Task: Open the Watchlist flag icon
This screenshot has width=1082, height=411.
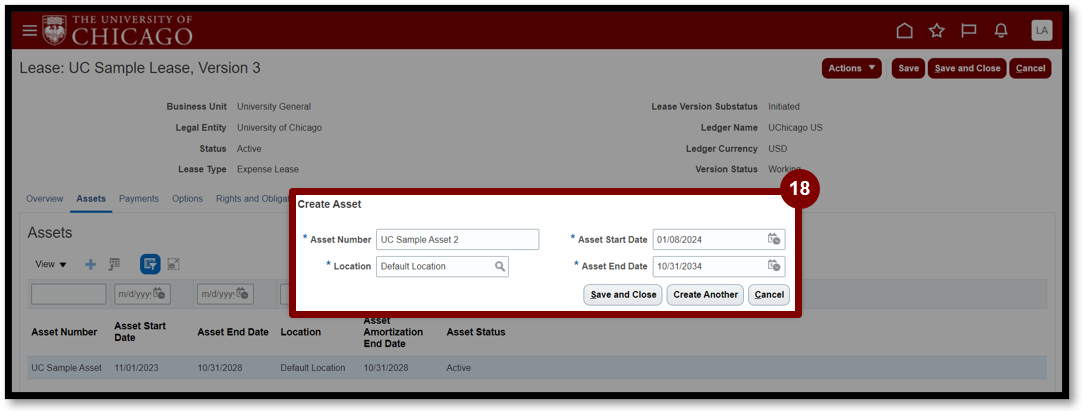Action: (969, 30)
